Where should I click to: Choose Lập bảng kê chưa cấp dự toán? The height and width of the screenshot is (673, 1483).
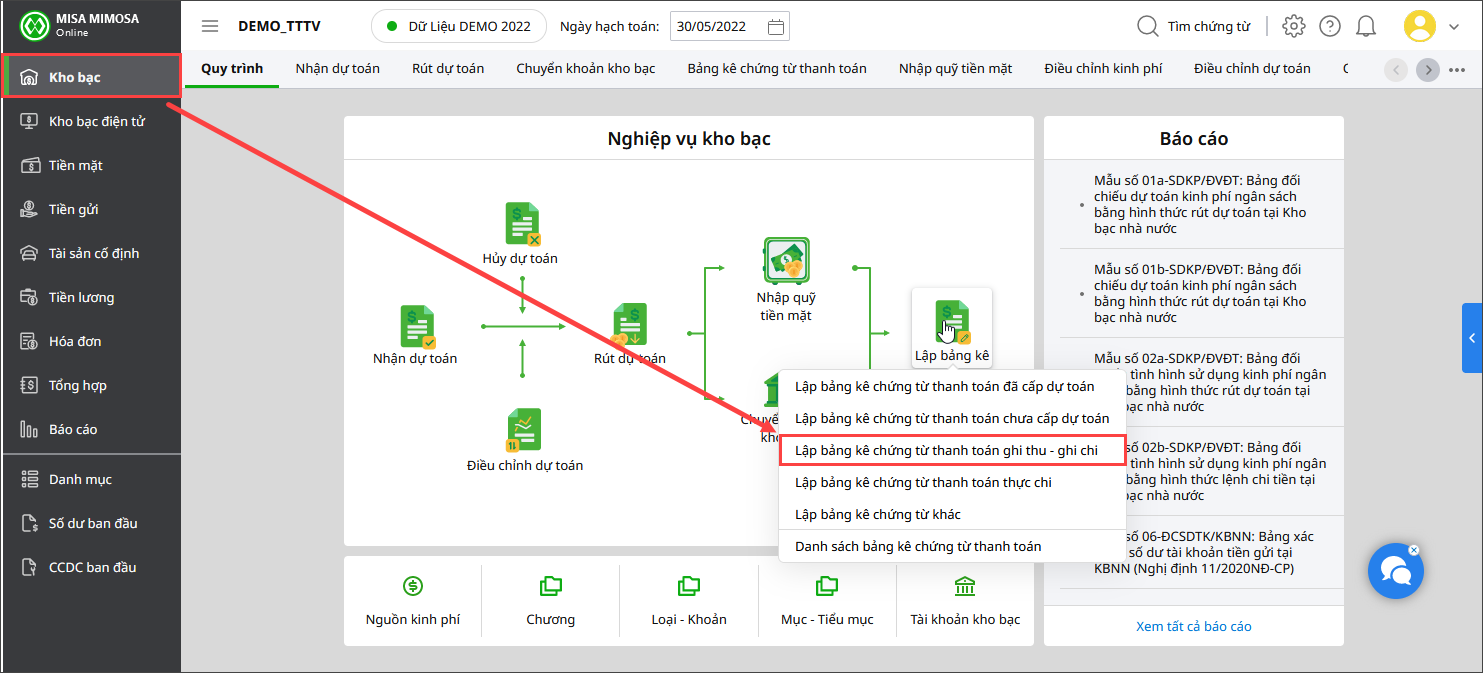point(952,419)
